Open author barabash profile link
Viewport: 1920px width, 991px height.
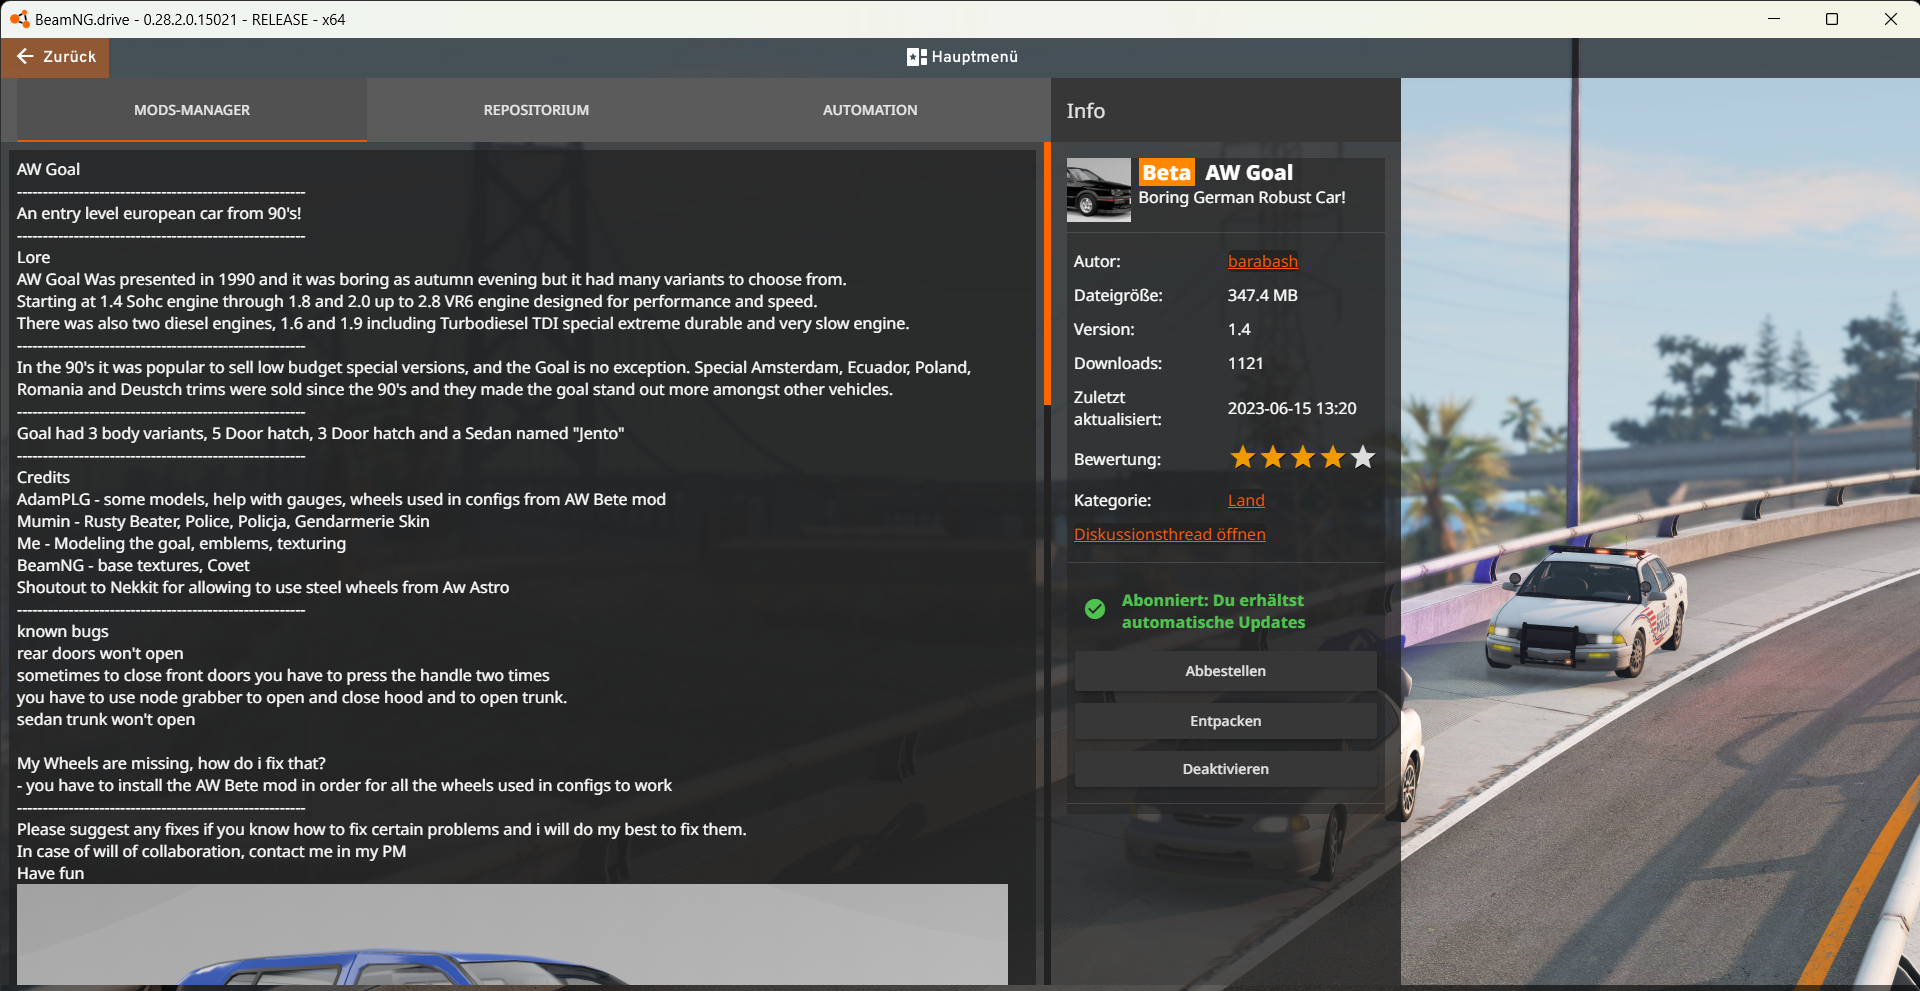pos(1262,261)
